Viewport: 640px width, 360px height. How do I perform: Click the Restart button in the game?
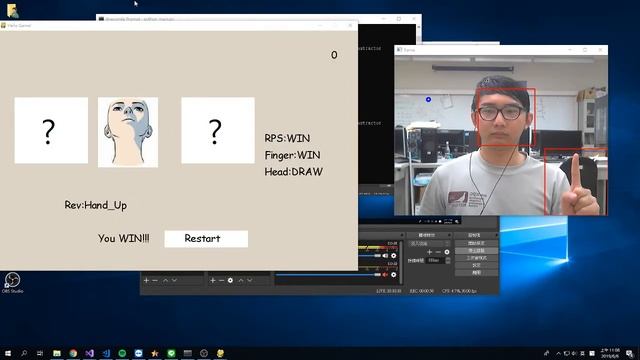206,239
